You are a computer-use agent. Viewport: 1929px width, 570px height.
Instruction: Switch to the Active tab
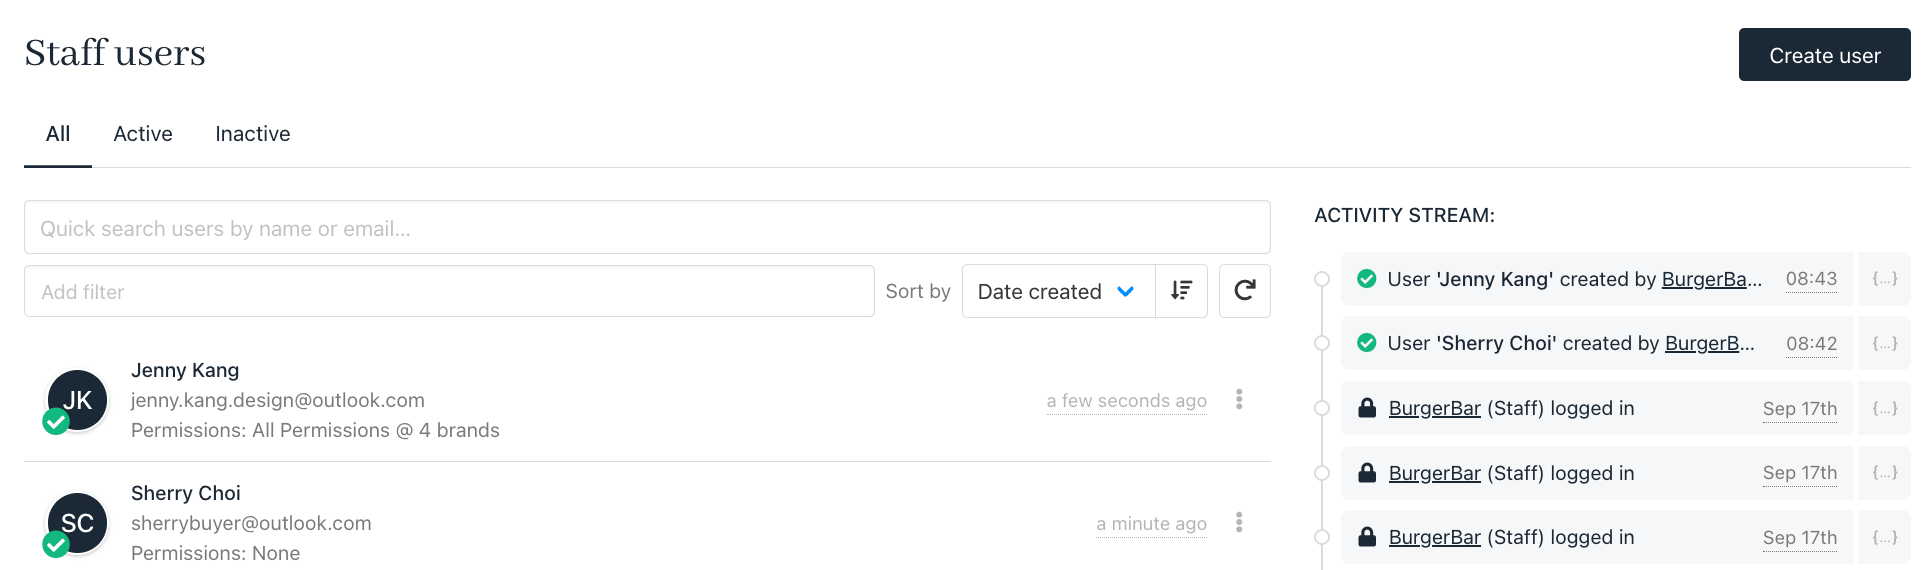click(x=143, y=134)
